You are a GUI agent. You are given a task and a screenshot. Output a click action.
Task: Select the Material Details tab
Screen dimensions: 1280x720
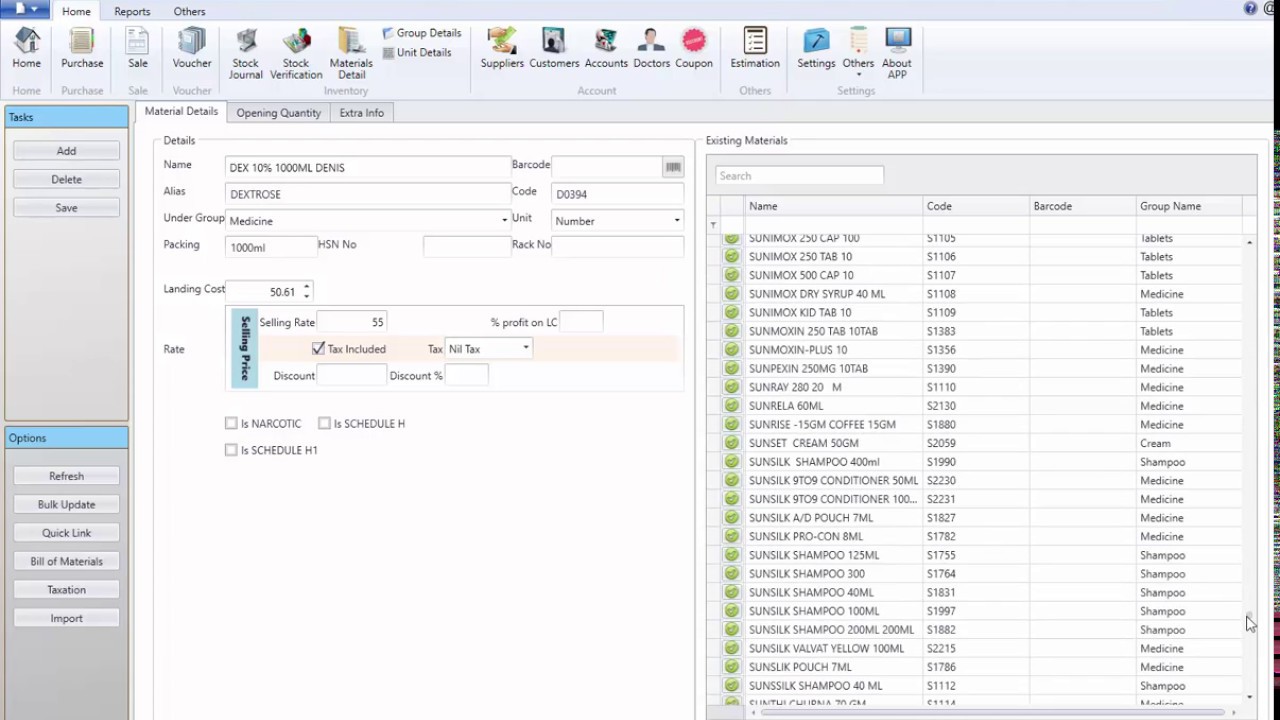click(x=181, y=112)
